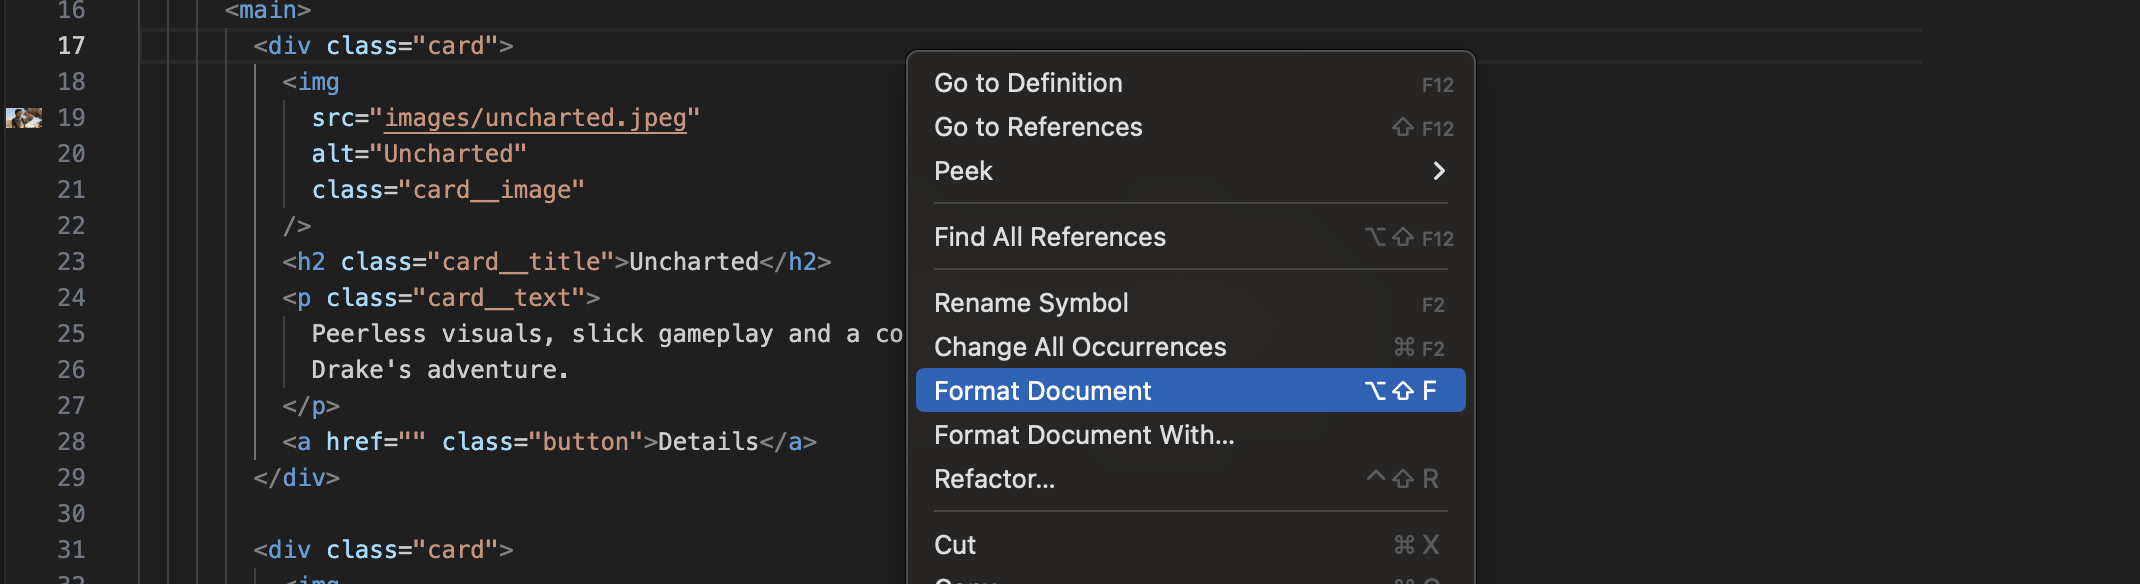Open the images/uncharted.jpeg path link

coord(535,118)
